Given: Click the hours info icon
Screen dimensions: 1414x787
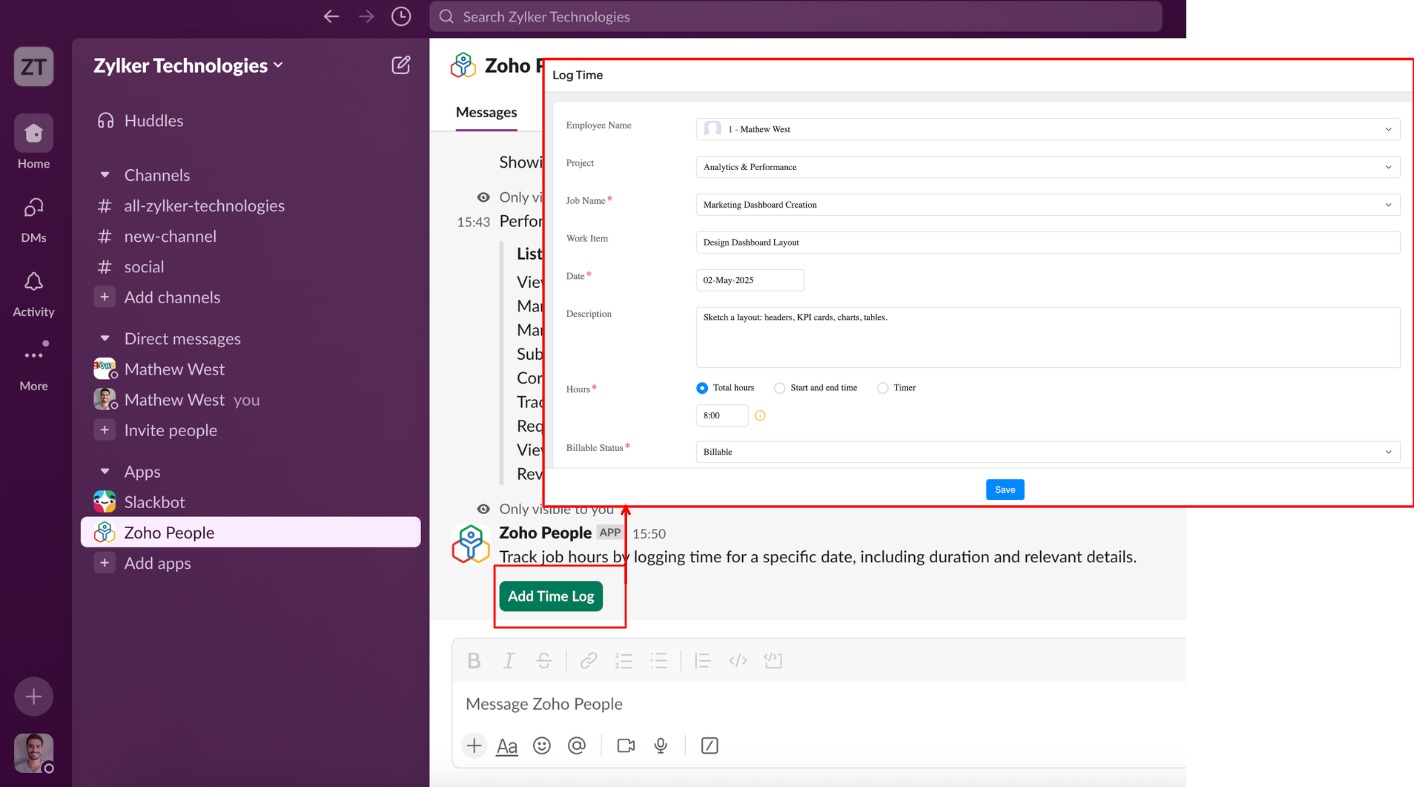Looking at the screenshot, I should point(760,415).
